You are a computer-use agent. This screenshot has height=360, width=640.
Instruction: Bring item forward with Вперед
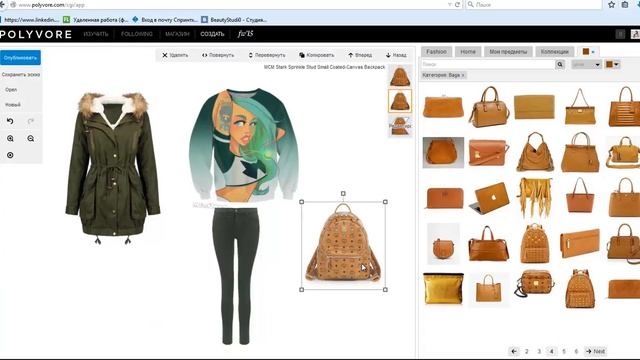[360, 55]
